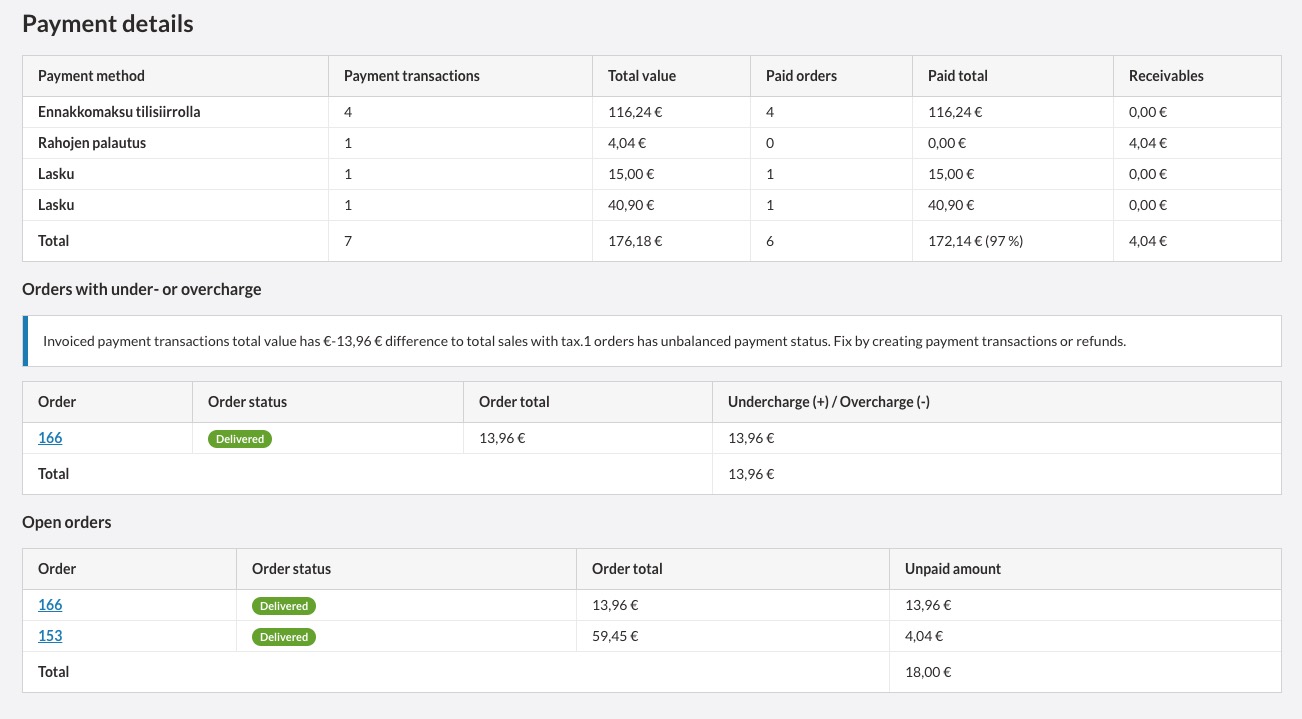Select the Lasku row with 15,00 € value

(651, 174)
